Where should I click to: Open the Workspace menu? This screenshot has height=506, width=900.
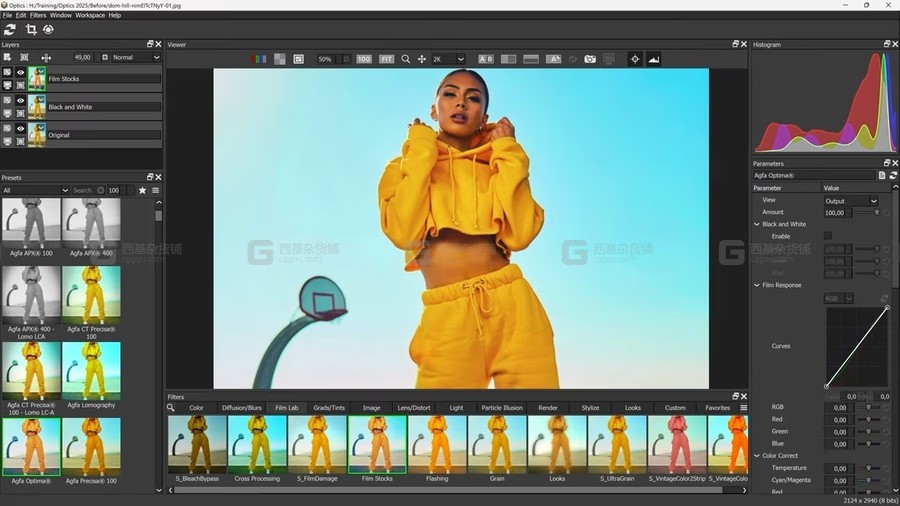tap(90, 15)
